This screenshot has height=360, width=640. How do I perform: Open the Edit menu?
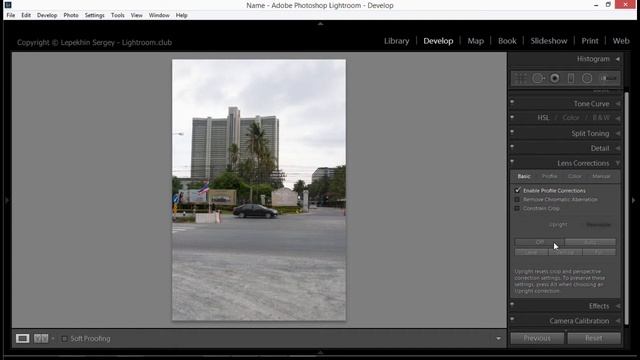pos(26,15)
